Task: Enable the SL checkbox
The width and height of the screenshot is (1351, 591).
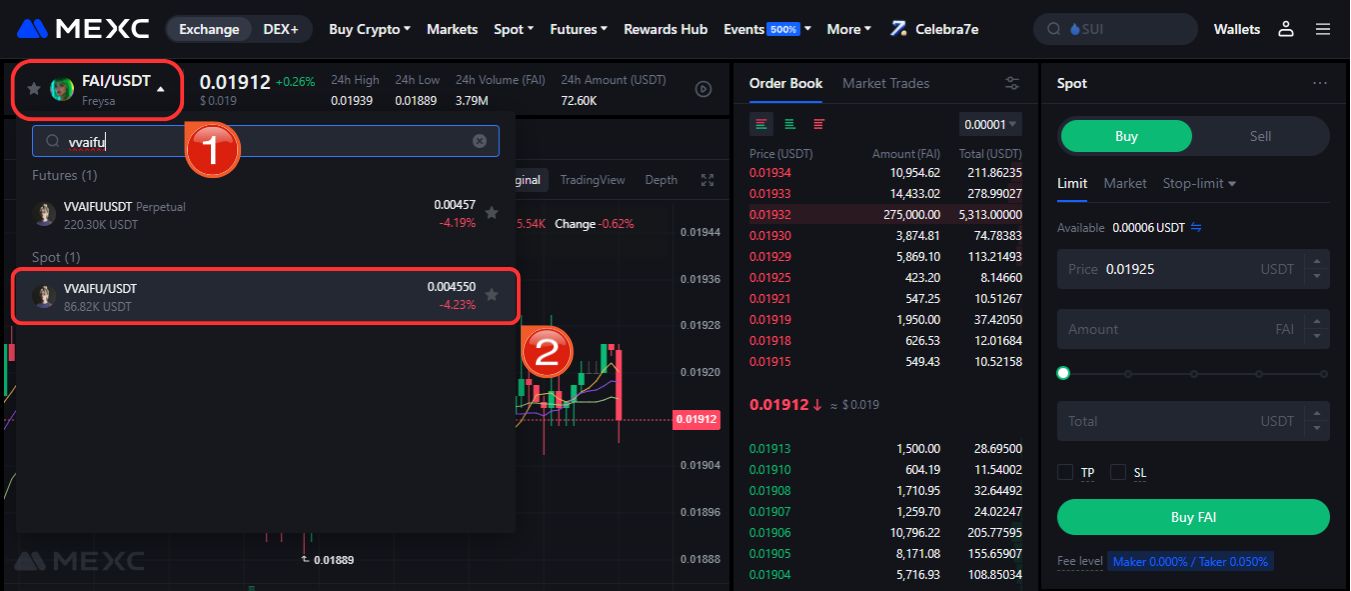Action: click(1118, 472)
